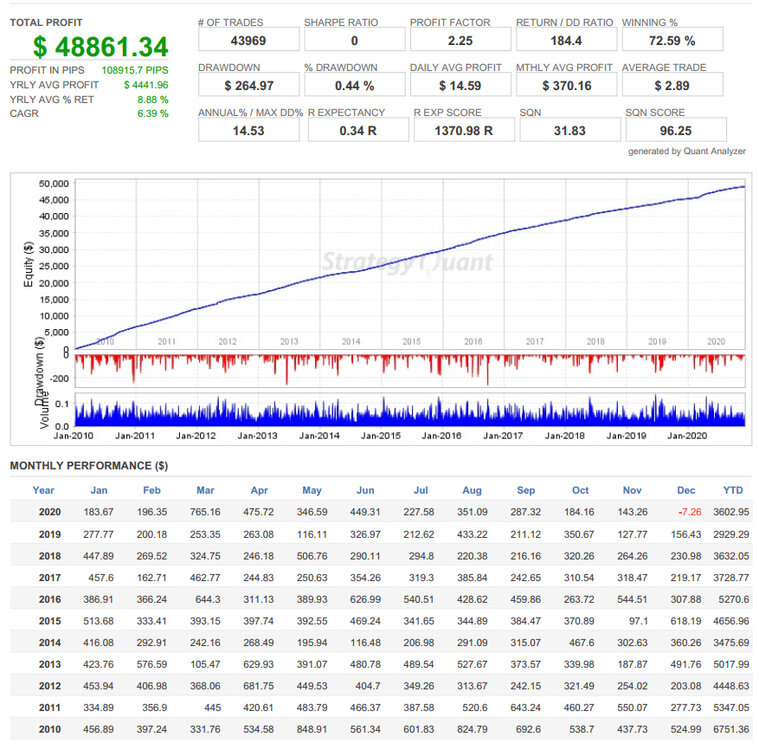
Task: Select the 2017 year row label
Action: click(50, 578)
